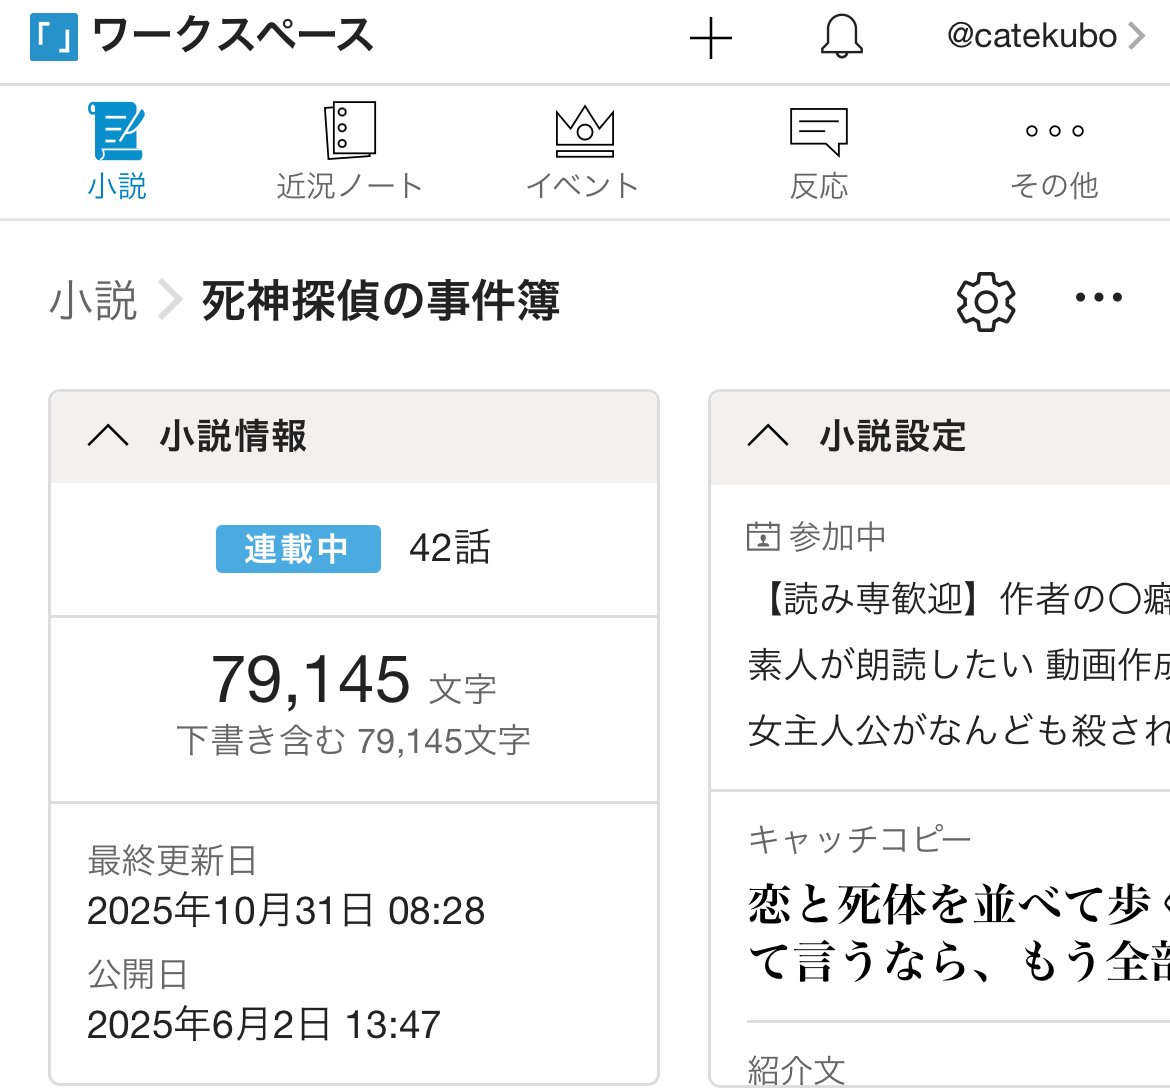
Task: Click the 連載中 status badge
Action: pos(298,549)
